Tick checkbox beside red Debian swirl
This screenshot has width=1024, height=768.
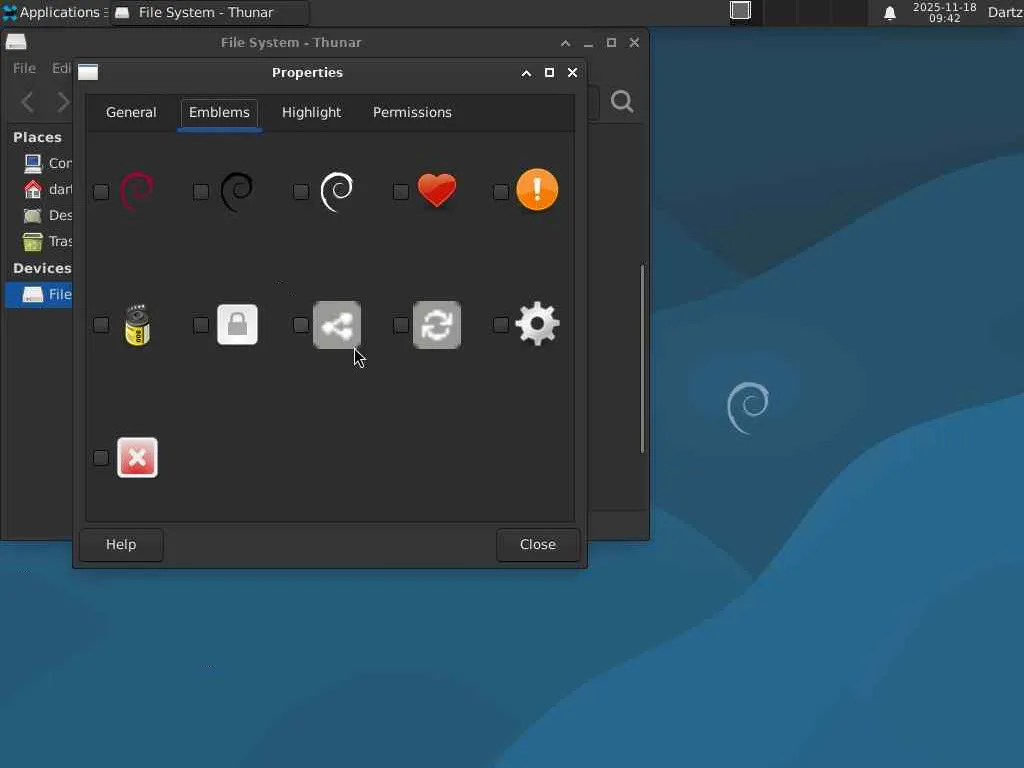tap(101, 192)
